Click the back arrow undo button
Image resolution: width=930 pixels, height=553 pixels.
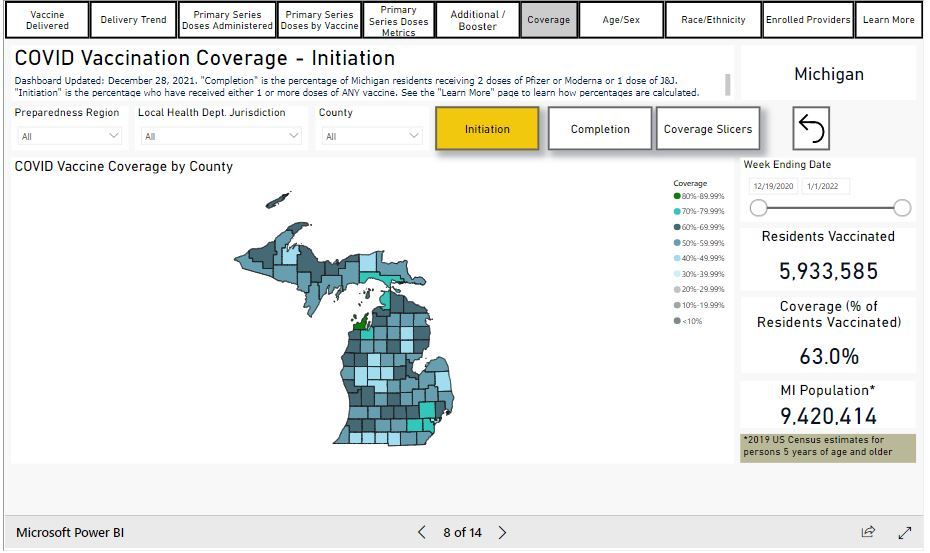click(811, 129)
